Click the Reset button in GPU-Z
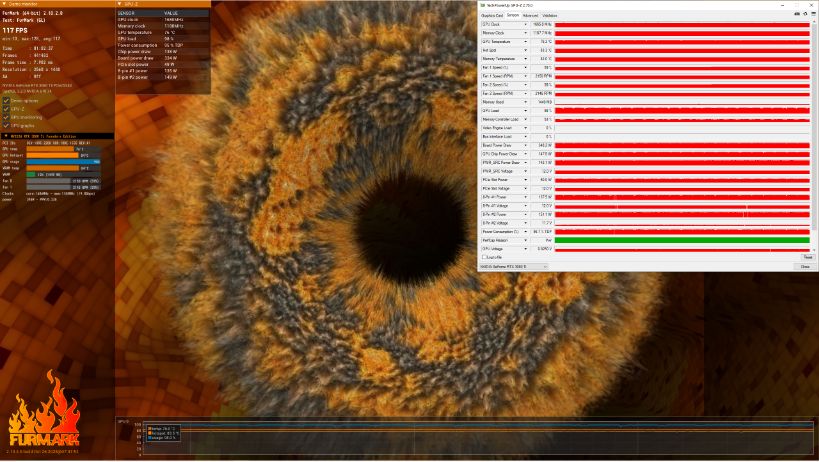Image resolution: width=819 pixels, height=462 pixels. tap(808, 257)
